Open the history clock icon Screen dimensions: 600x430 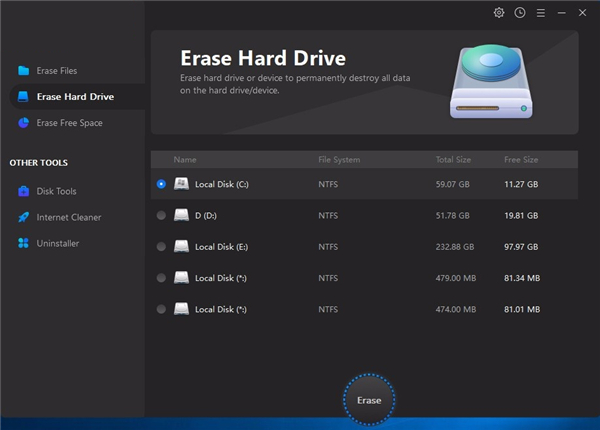(520, 13)
